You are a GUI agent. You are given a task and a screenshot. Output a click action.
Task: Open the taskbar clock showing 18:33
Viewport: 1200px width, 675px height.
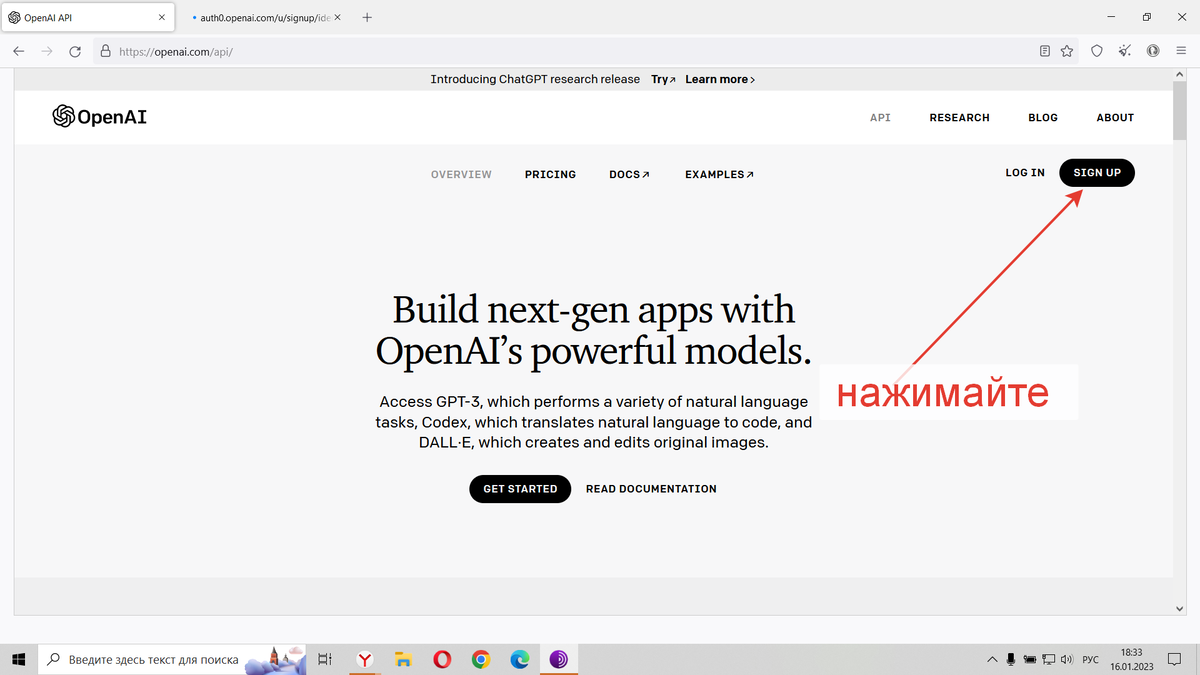(1132, 659)
